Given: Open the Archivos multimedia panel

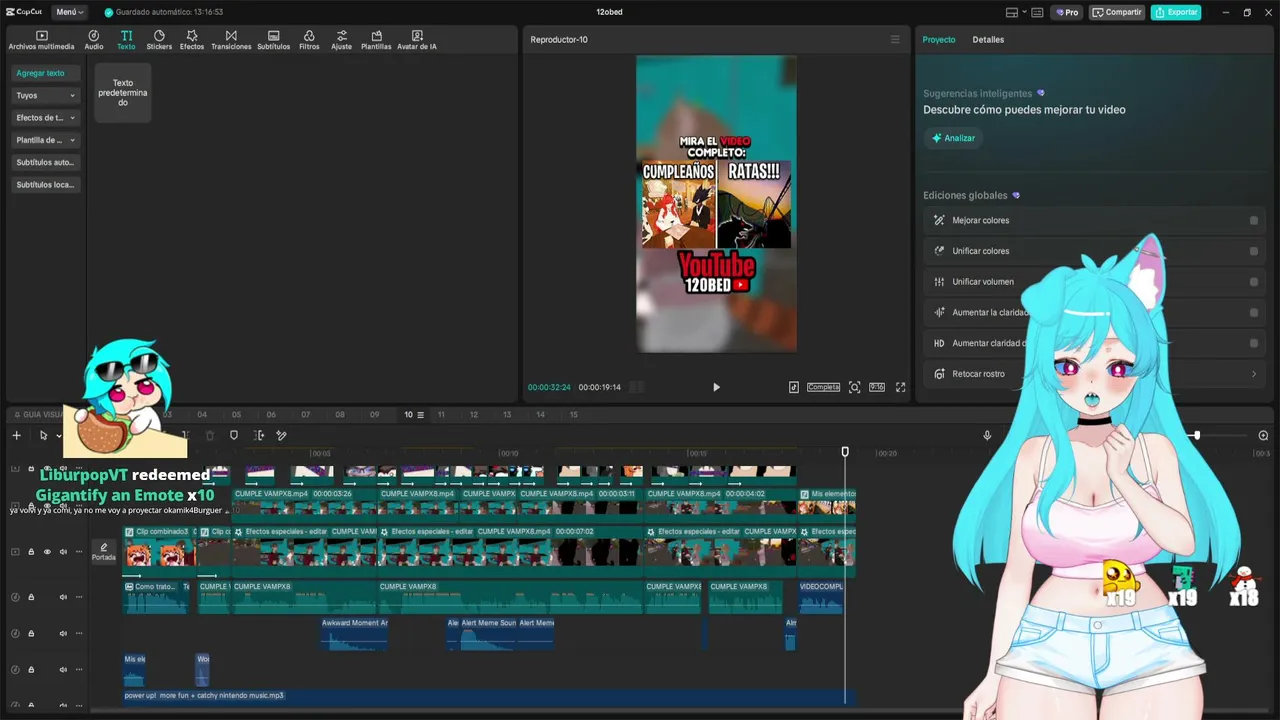Looking at the screenshot, I should 41,40.
